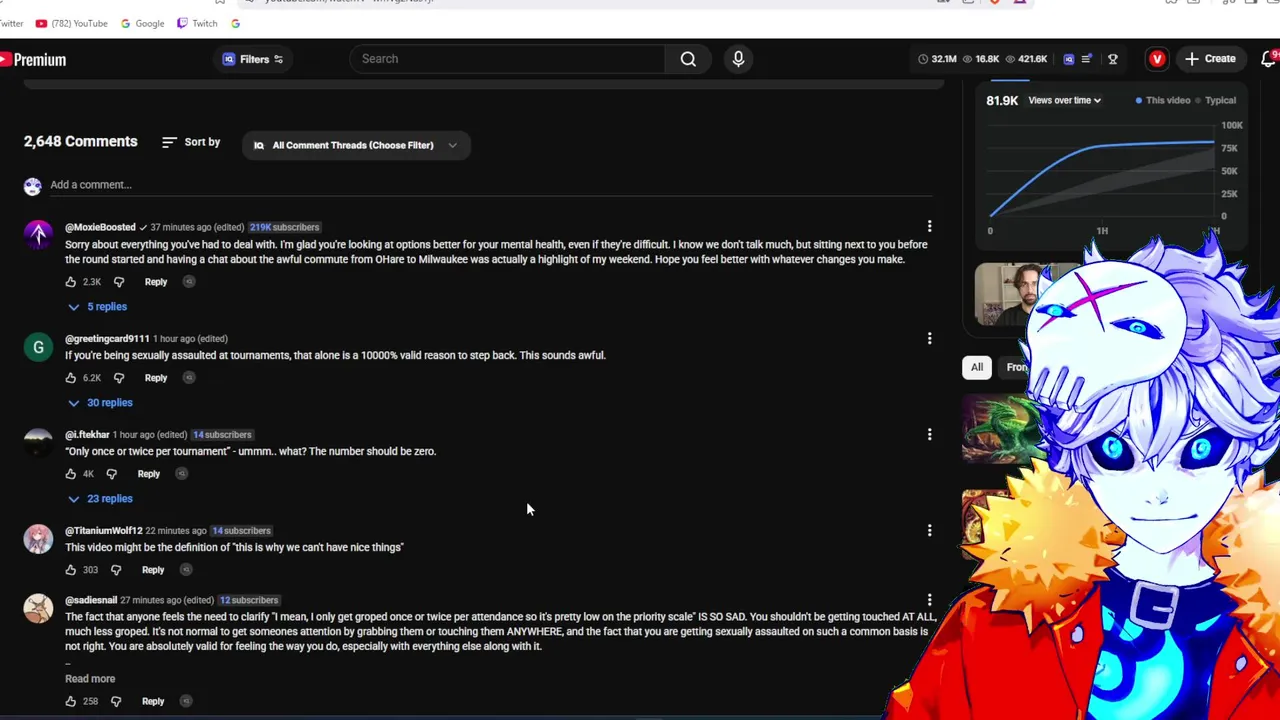1280x720 pixels.
Task: Open @TitaniumWolf12 channel link
Action: tap(103, 531)
